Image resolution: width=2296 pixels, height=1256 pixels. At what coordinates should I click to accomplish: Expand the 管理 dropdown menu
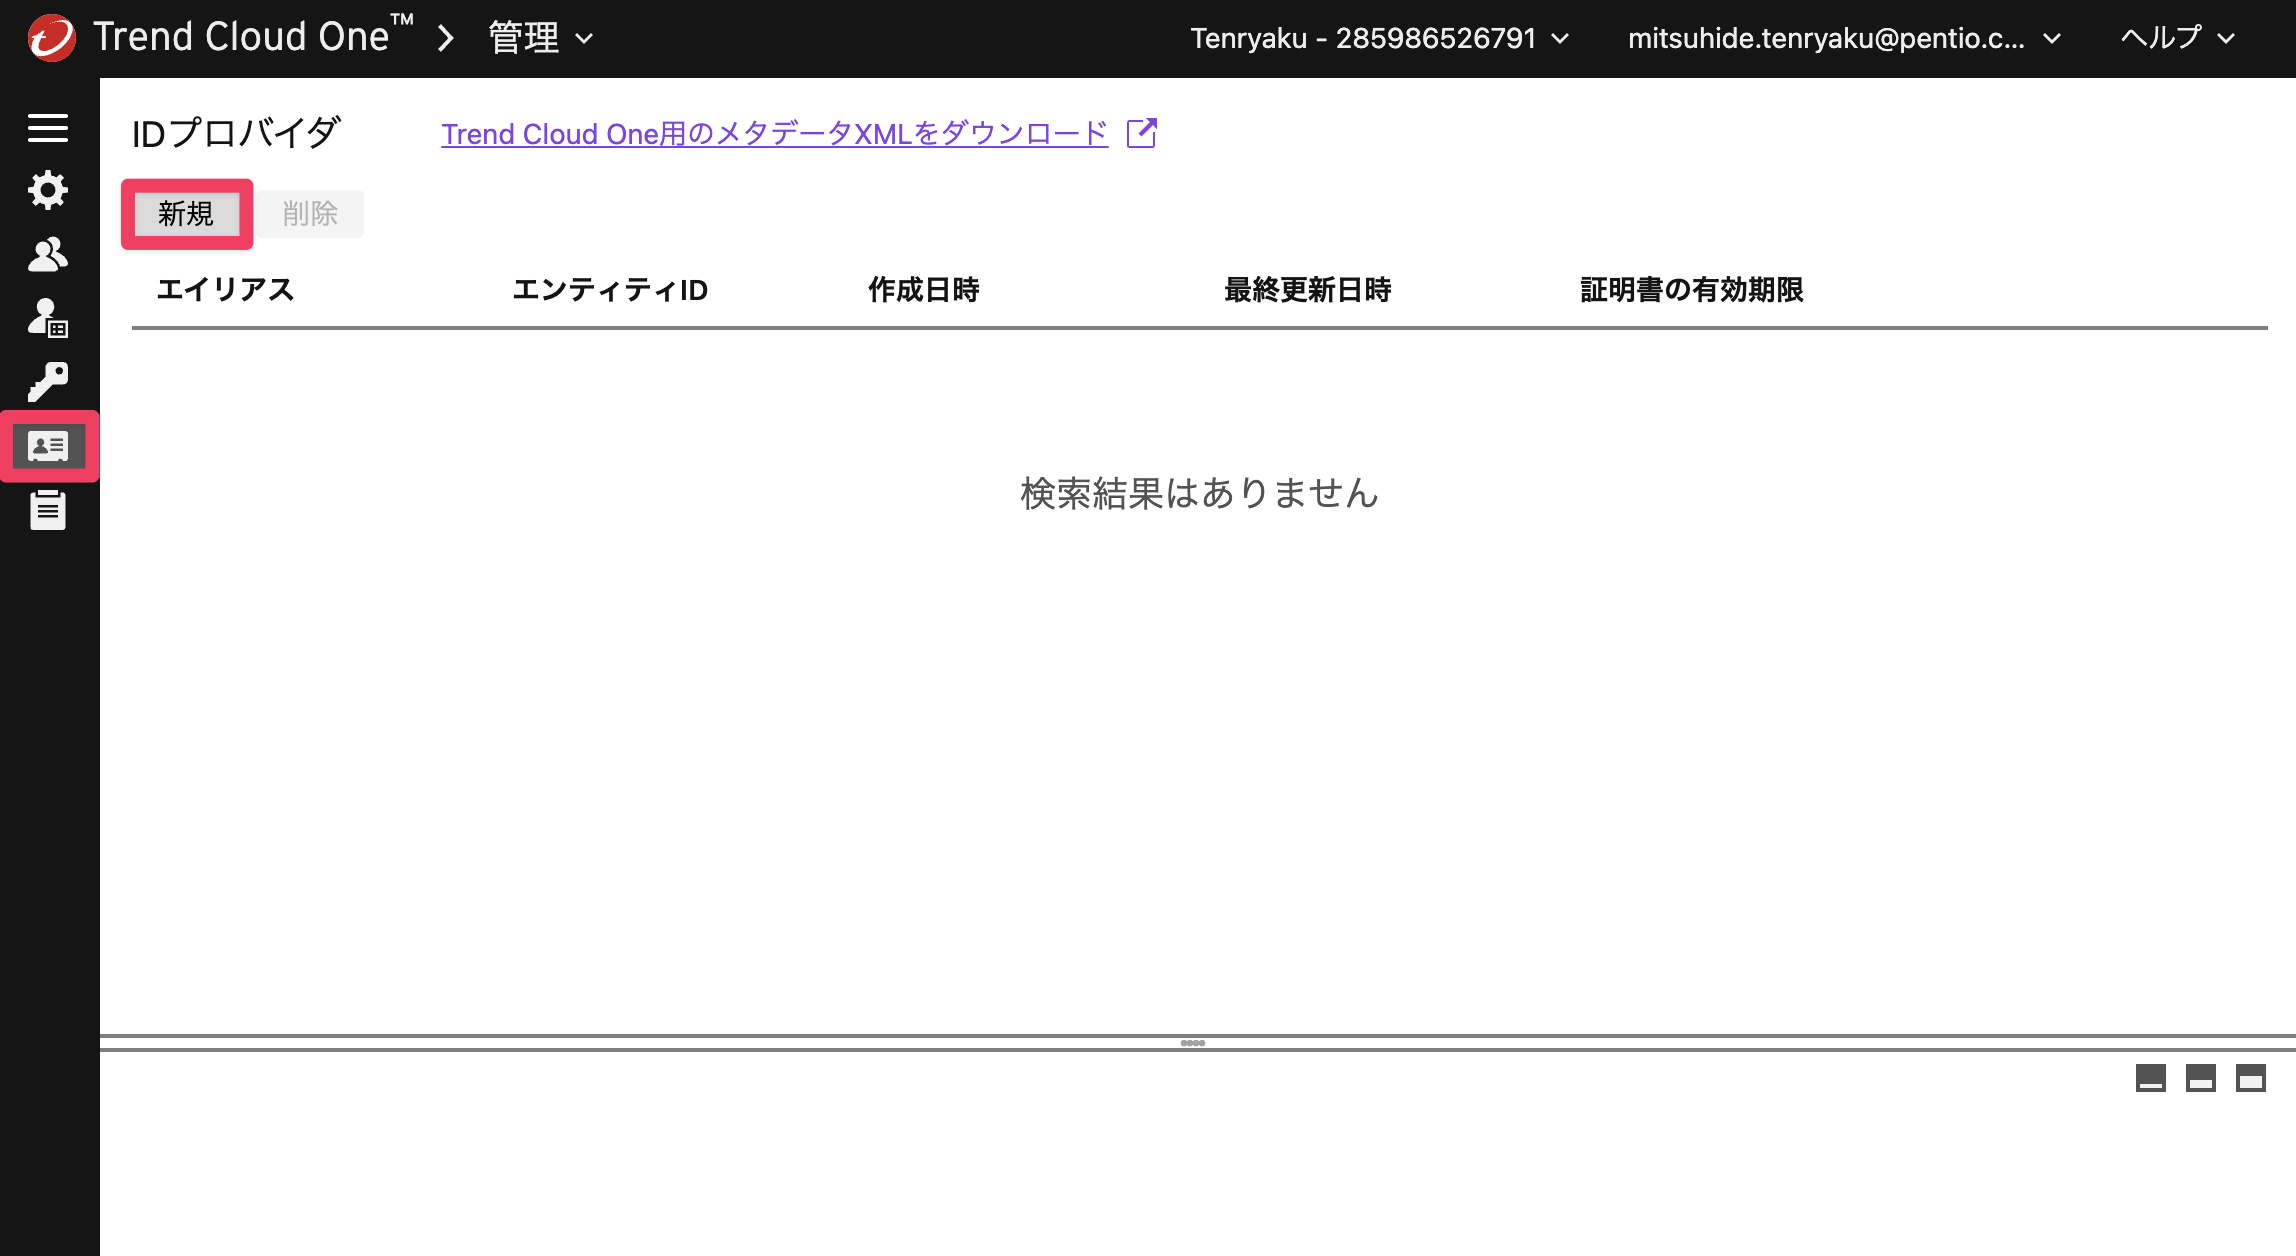(541, 38)
